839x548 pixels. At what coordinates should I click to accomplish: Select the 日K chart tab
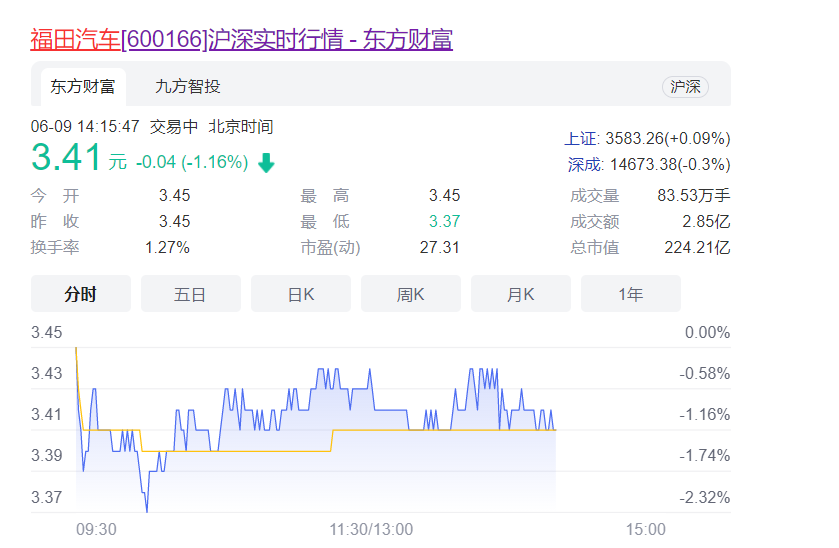coord(301,294)
